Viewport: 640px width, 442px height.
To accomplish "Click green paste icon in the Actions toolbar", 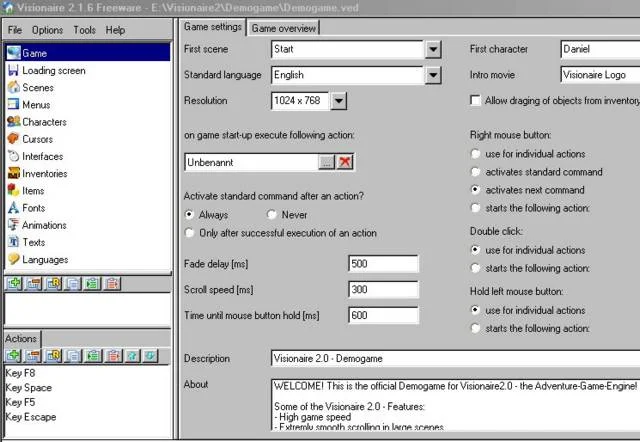I will 93,356.
